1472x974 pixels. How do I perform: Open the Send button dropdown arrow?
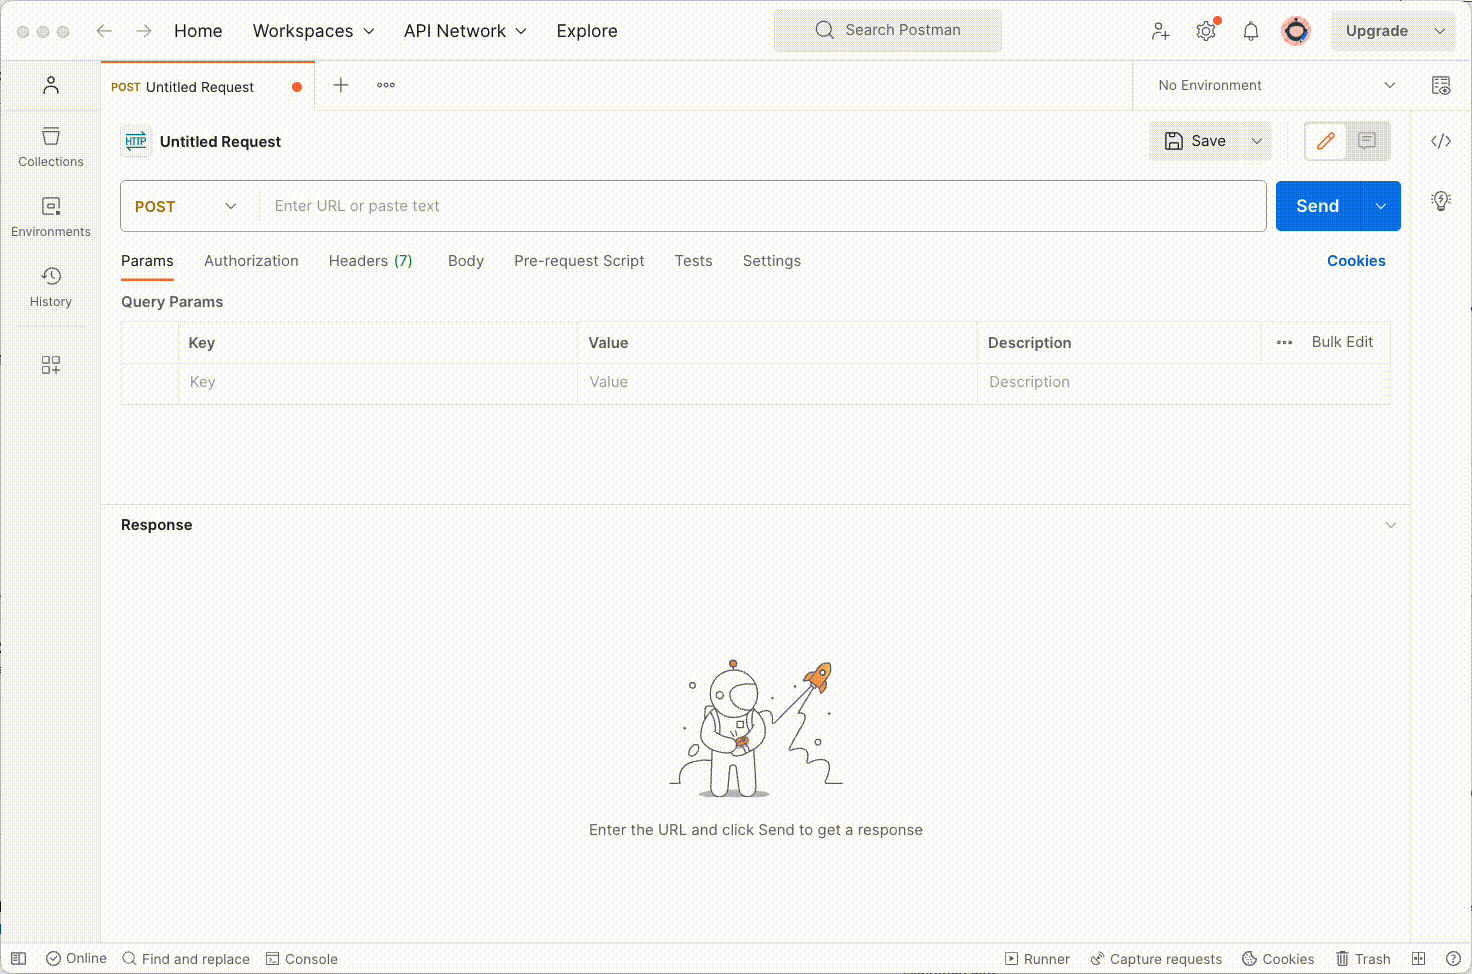click(1381, 206)
